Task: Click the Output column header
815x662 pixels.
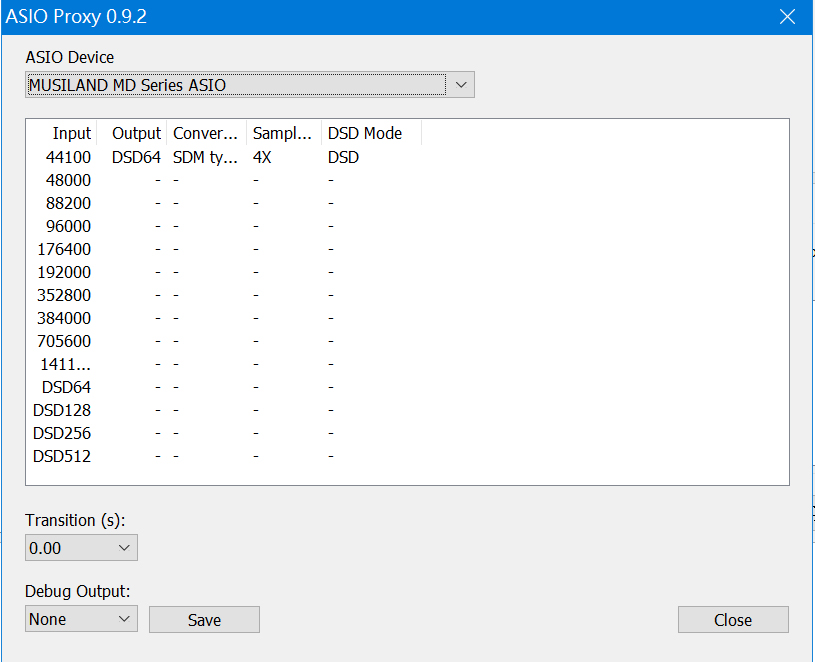Action: pyautogui.click(x=136, y=133)
